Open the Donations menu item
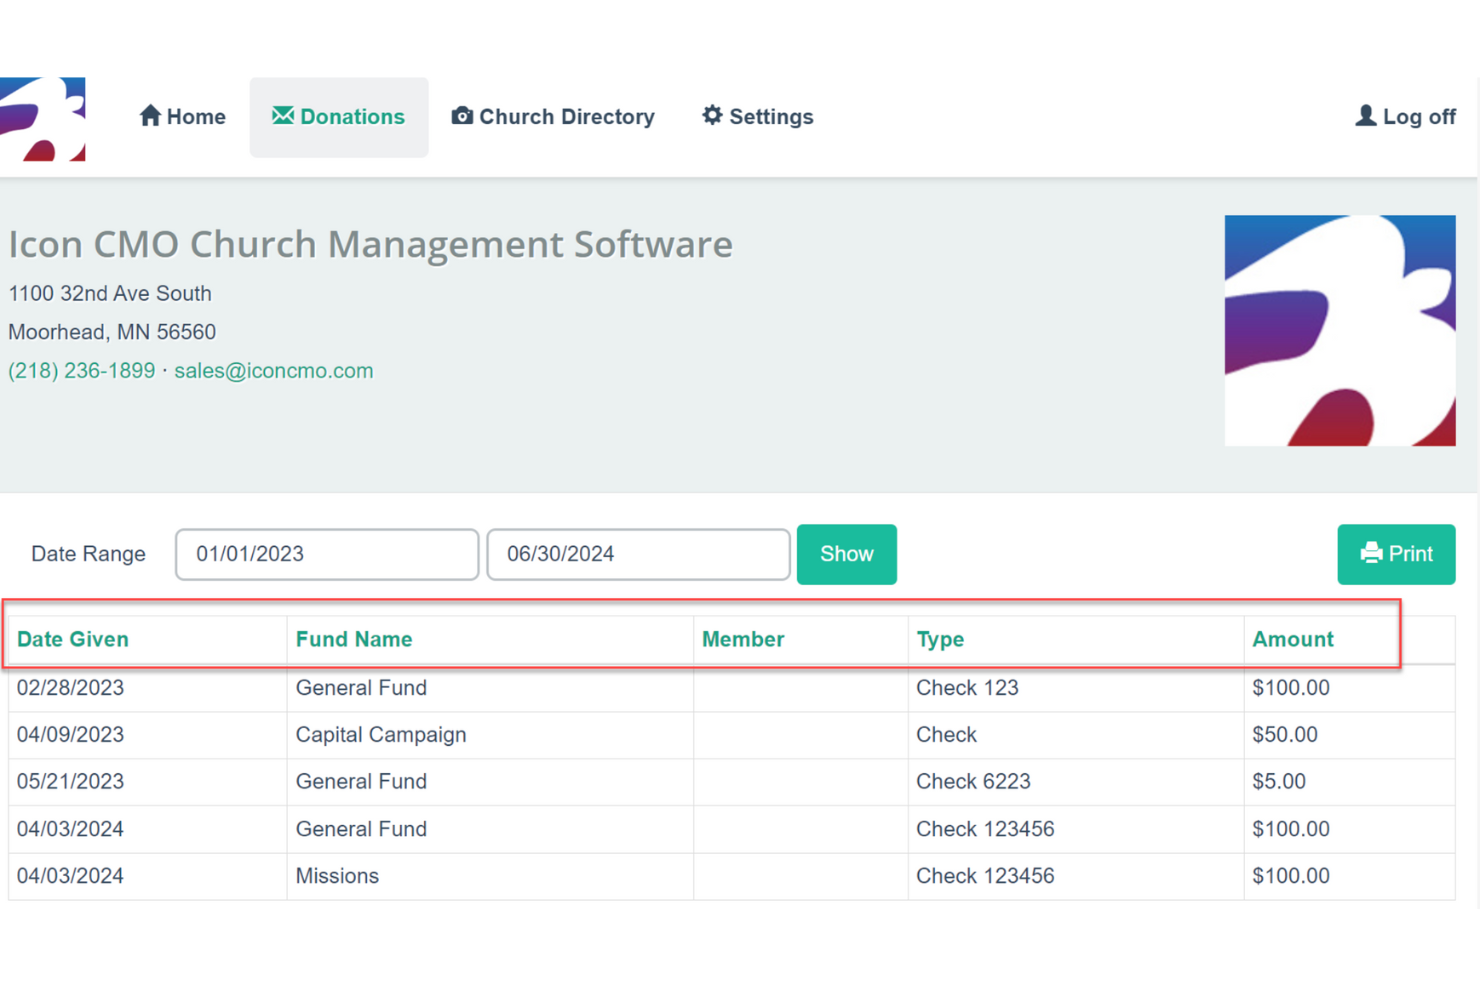1480x987 pixels. (x=339, y=117)
